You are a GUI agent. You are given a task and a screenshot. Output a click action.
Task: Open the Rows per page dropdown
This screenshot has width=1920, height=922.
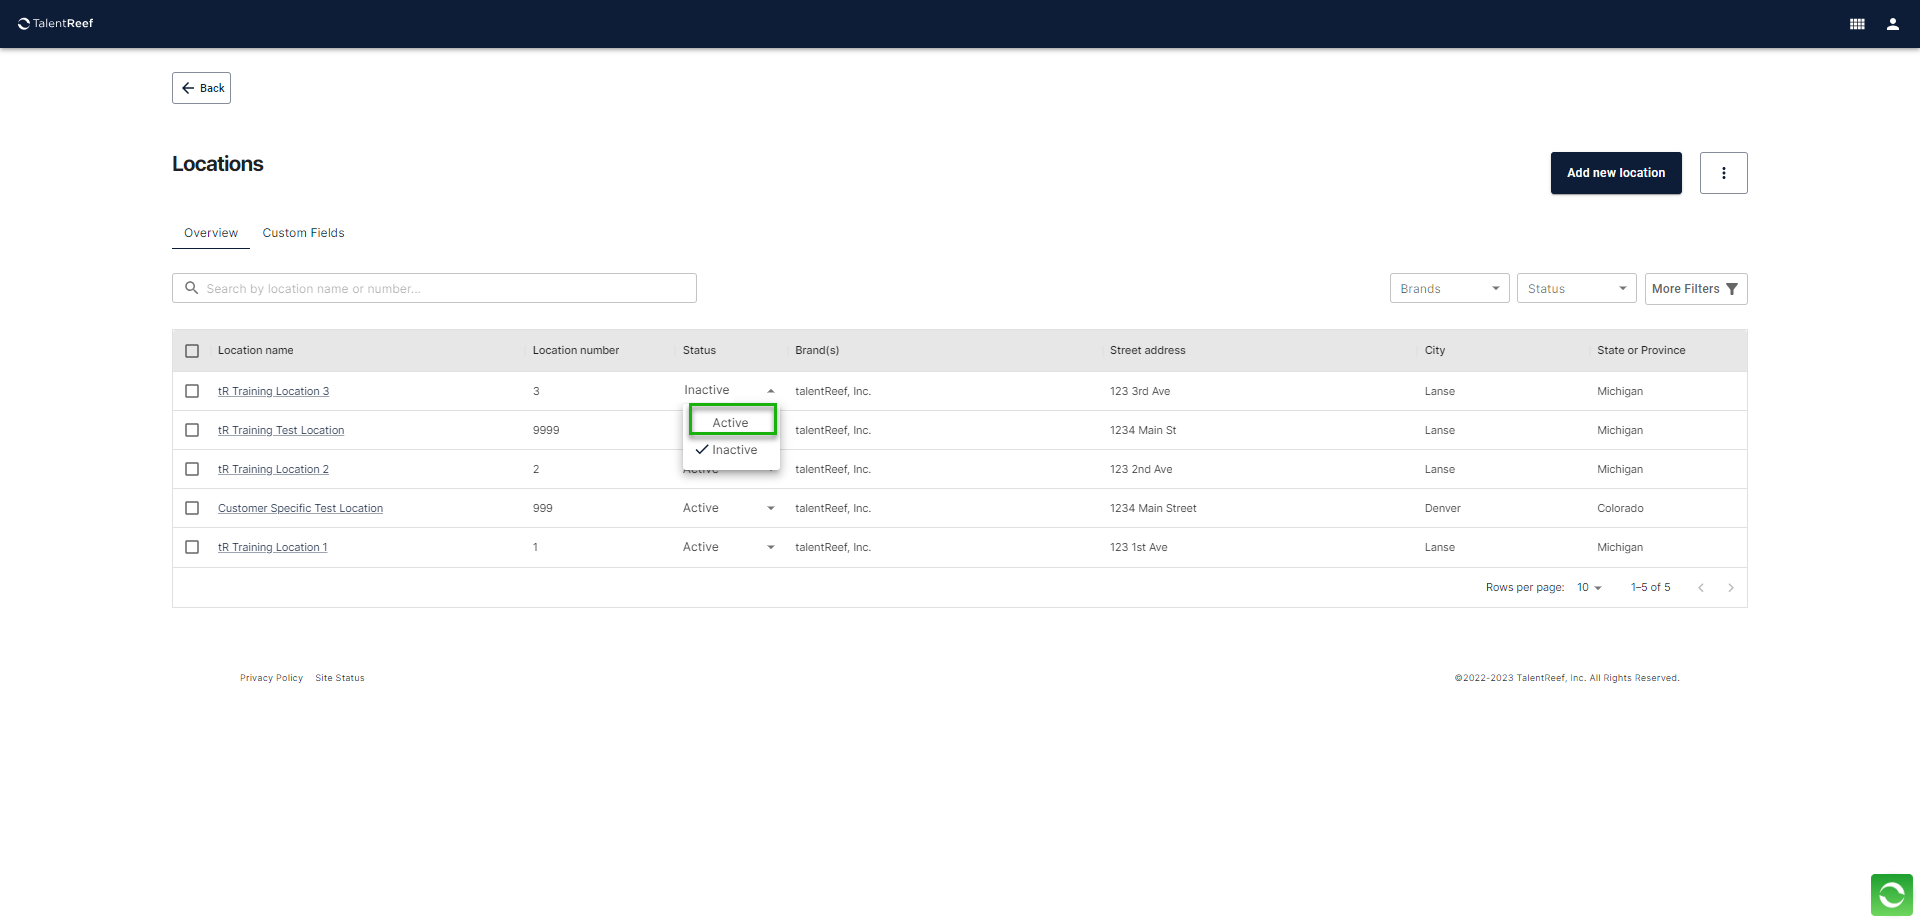tap(1589, 588)
